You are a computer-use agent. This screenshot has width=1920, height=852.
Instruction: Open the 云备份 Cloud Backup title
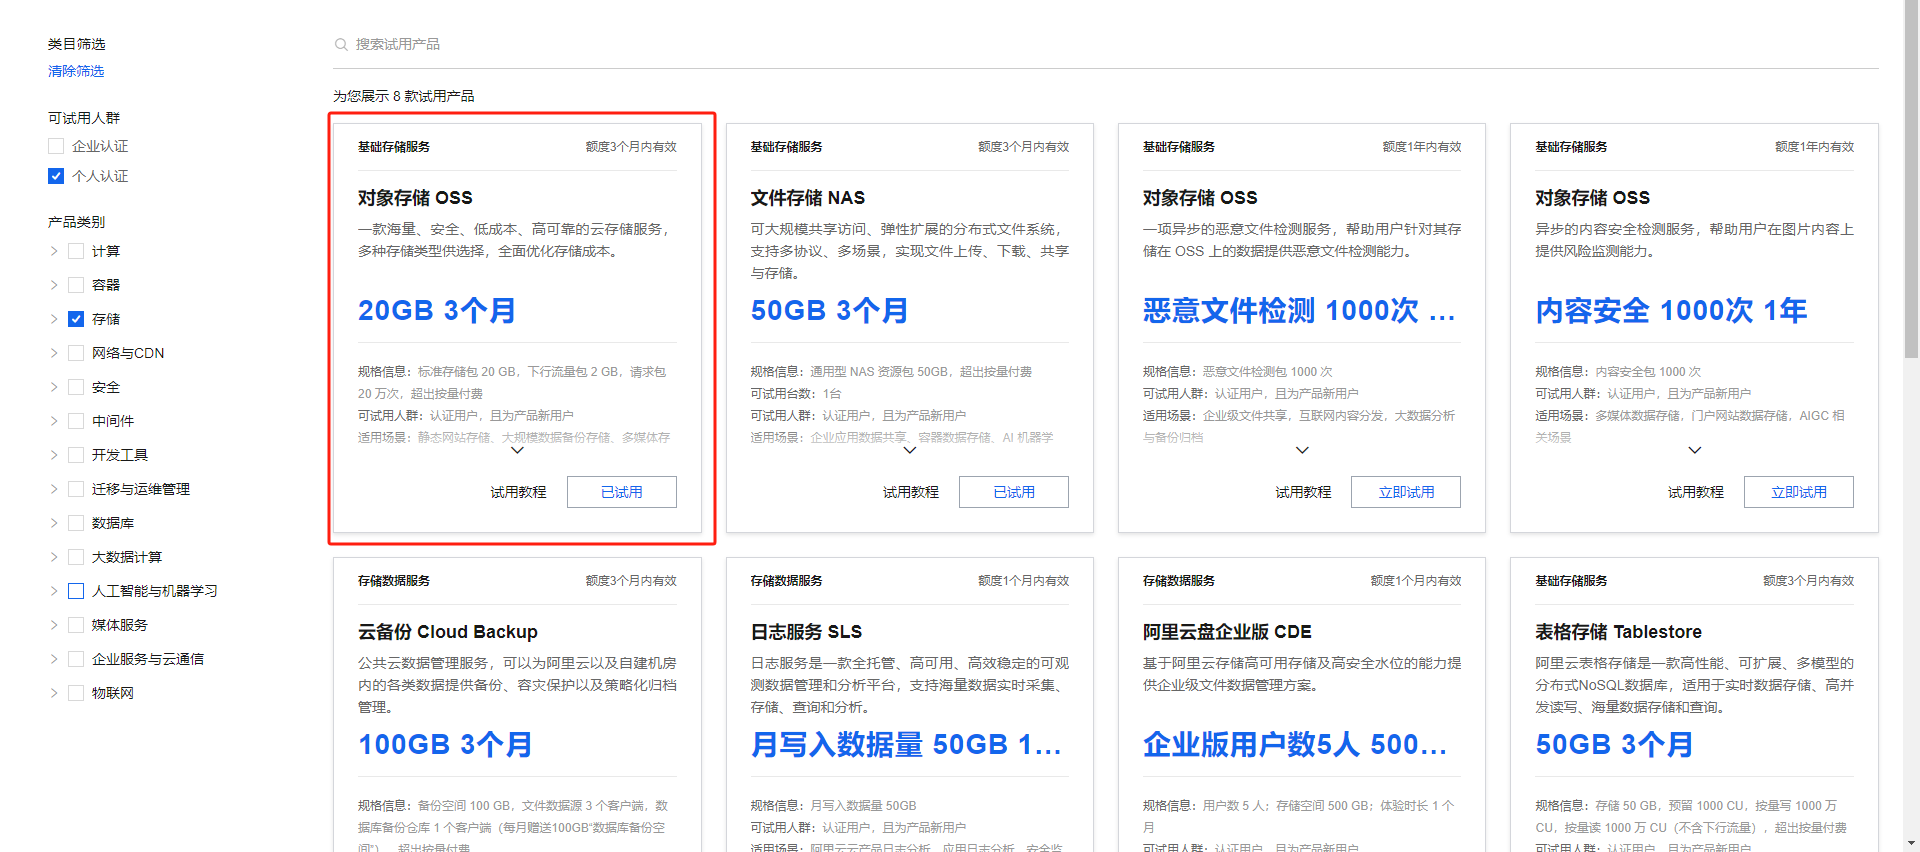(x=448, y=632)
